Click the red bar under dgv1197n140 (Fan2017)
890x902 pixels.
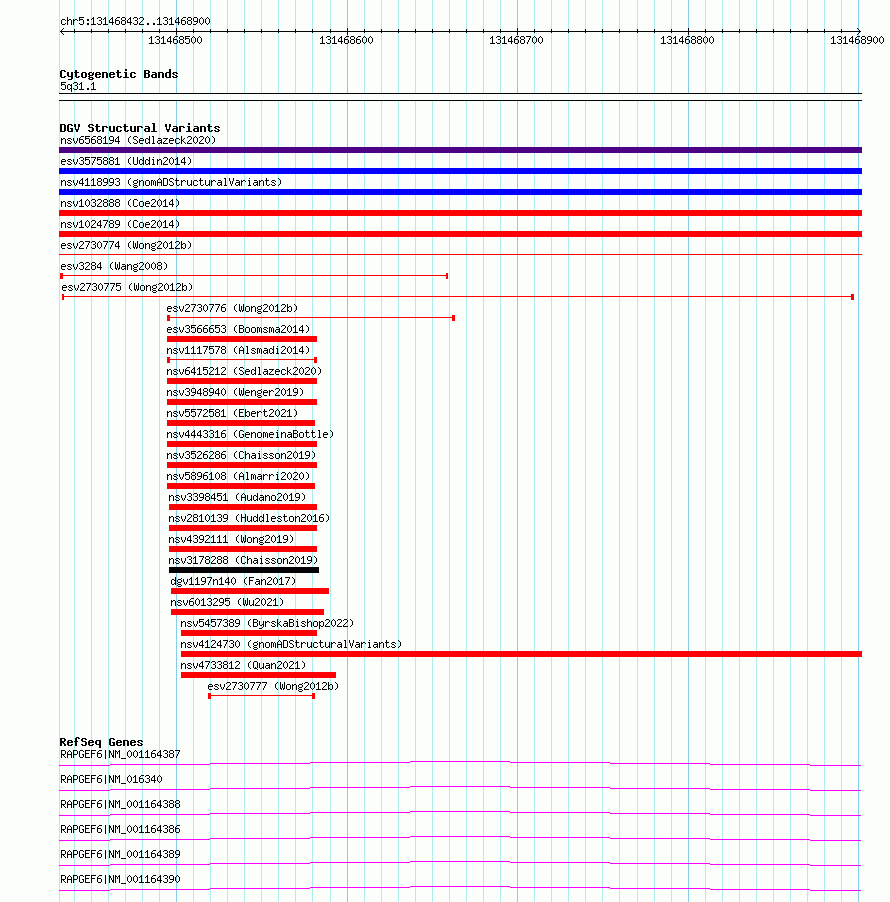click(x=250, y=591)
